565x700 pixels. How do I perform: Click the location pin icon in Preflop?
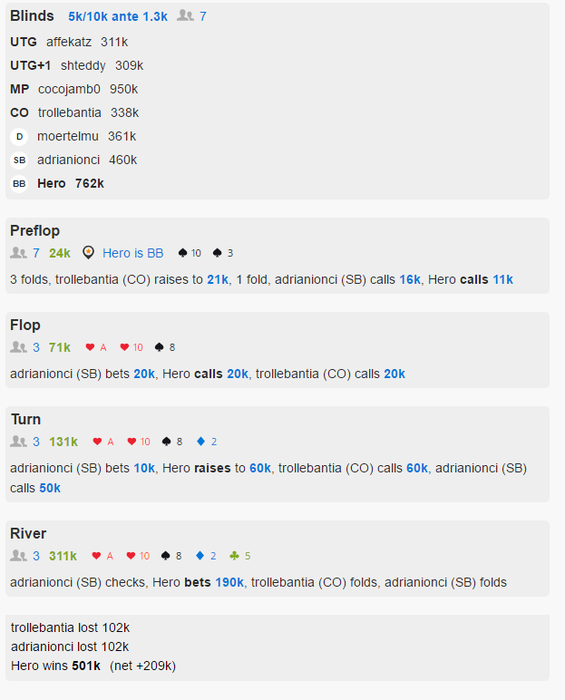88,253
